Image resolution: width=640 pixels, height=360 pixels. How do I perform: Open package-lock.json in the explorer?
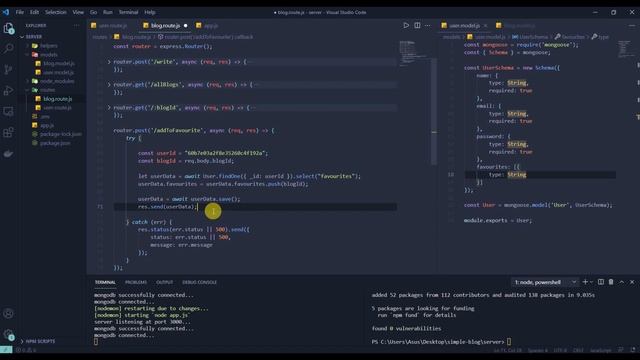pos(60,134)
